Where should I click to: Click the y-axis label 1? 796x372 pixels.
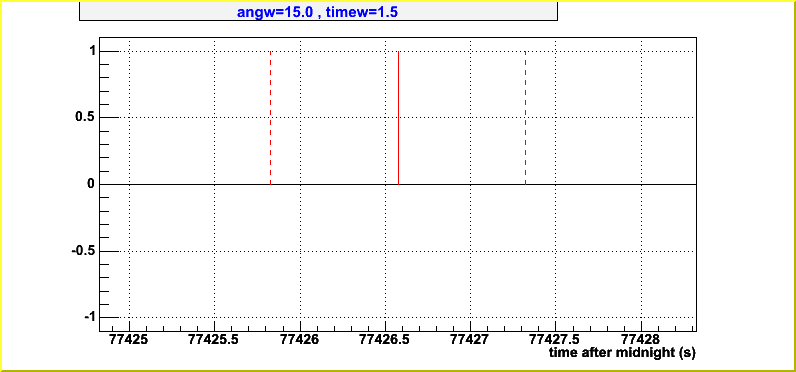[91, 51]
